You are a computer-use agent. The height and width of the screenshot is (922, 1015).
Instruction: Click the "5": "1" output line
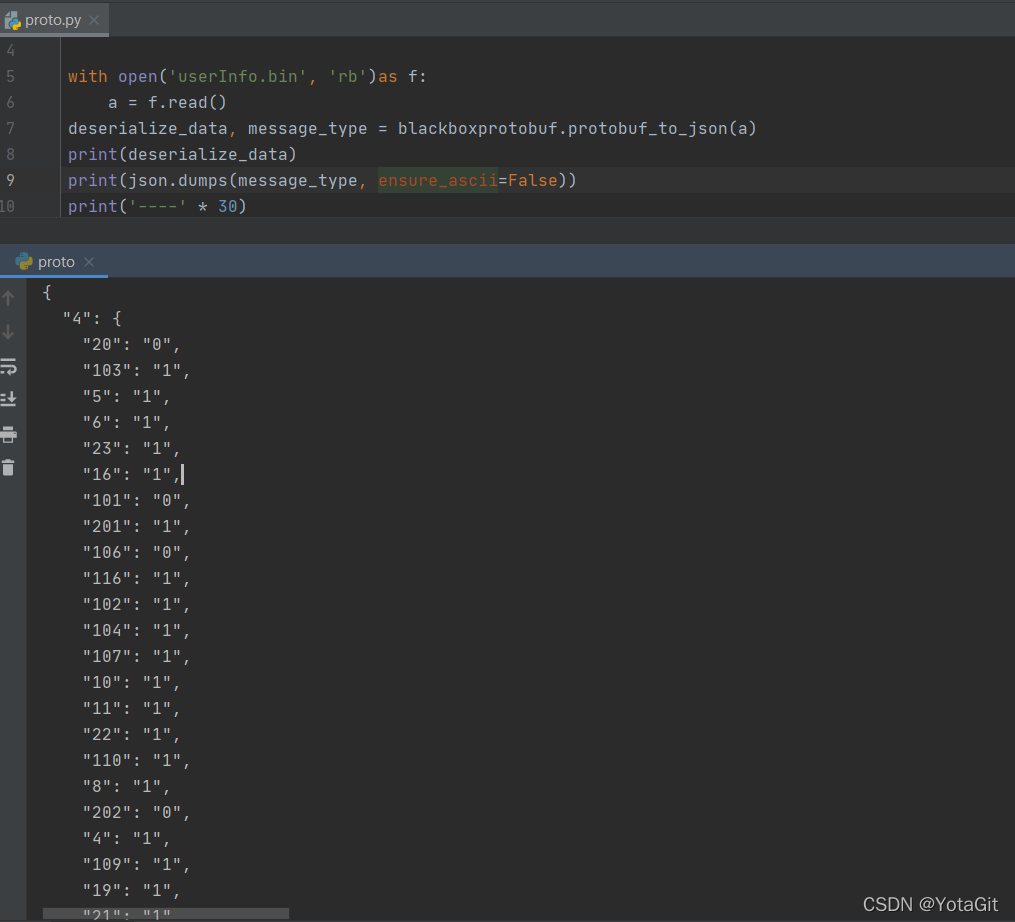(x=126, y=396)
